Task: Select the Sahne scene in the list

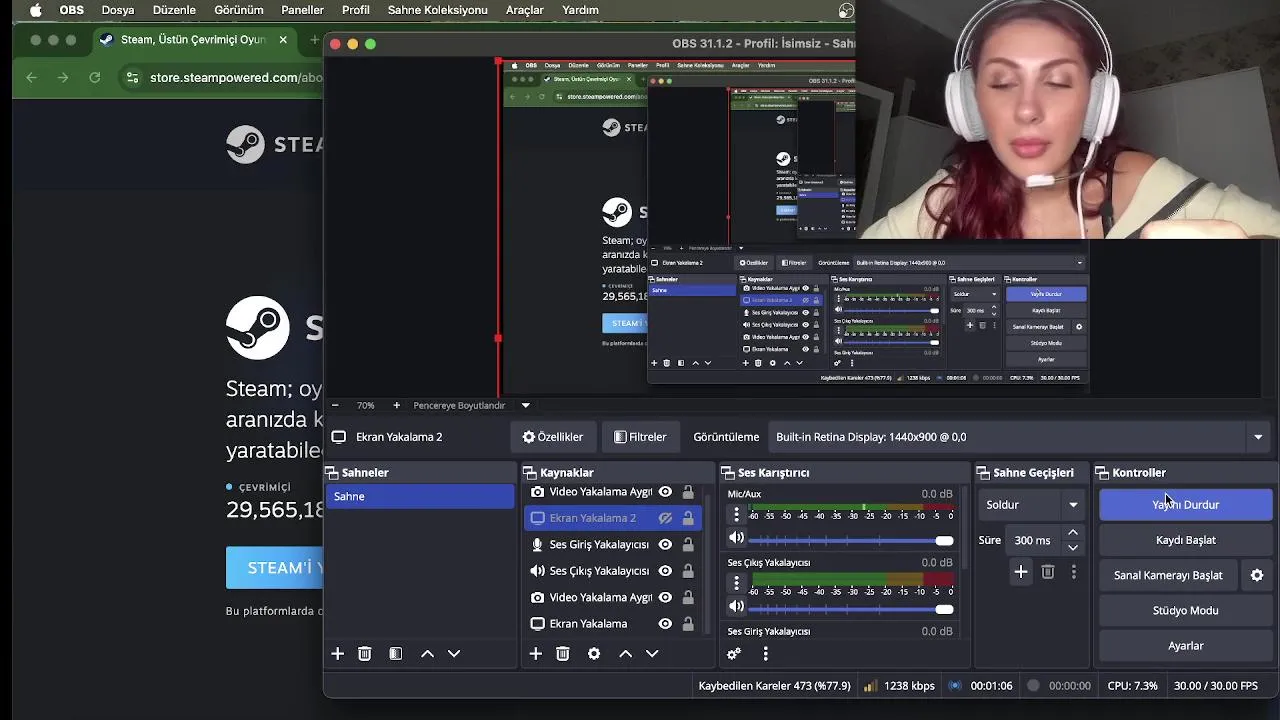Action: [x=420, y=497]
